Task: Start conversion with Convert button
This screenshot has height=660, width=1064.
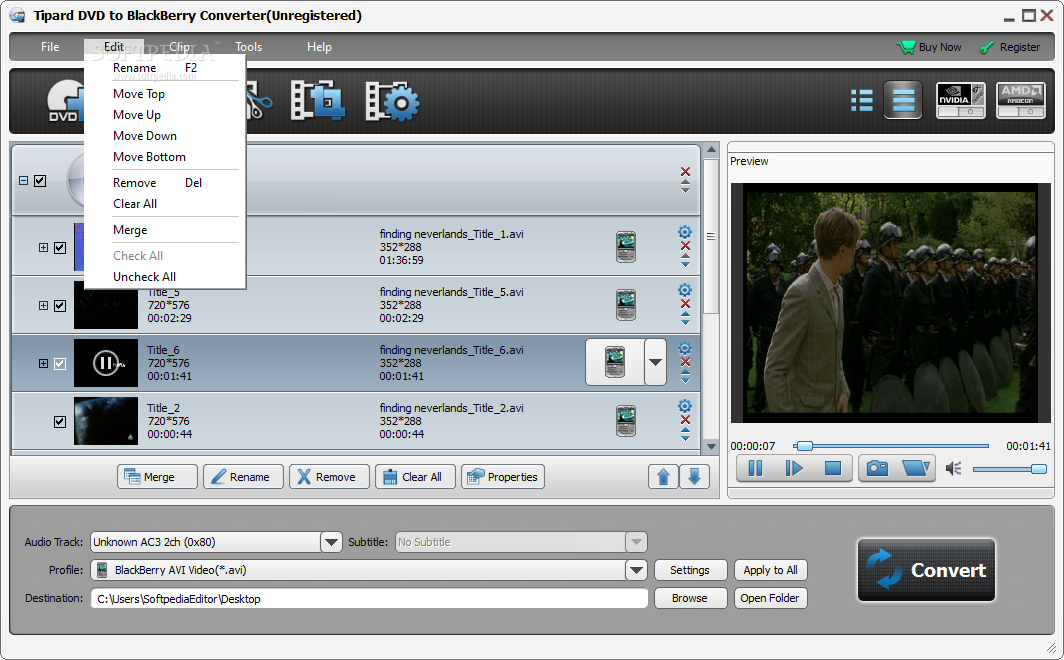Action: click(x=926, y=570)
